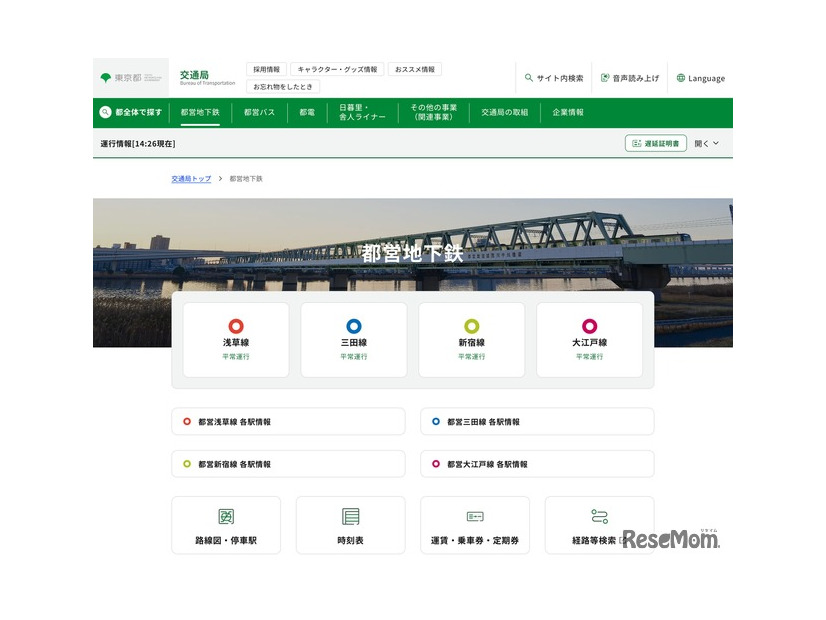Follow the 交通局トップ breadcrumb link
Screen dimensions: 826x620
(x=191, y=179)
